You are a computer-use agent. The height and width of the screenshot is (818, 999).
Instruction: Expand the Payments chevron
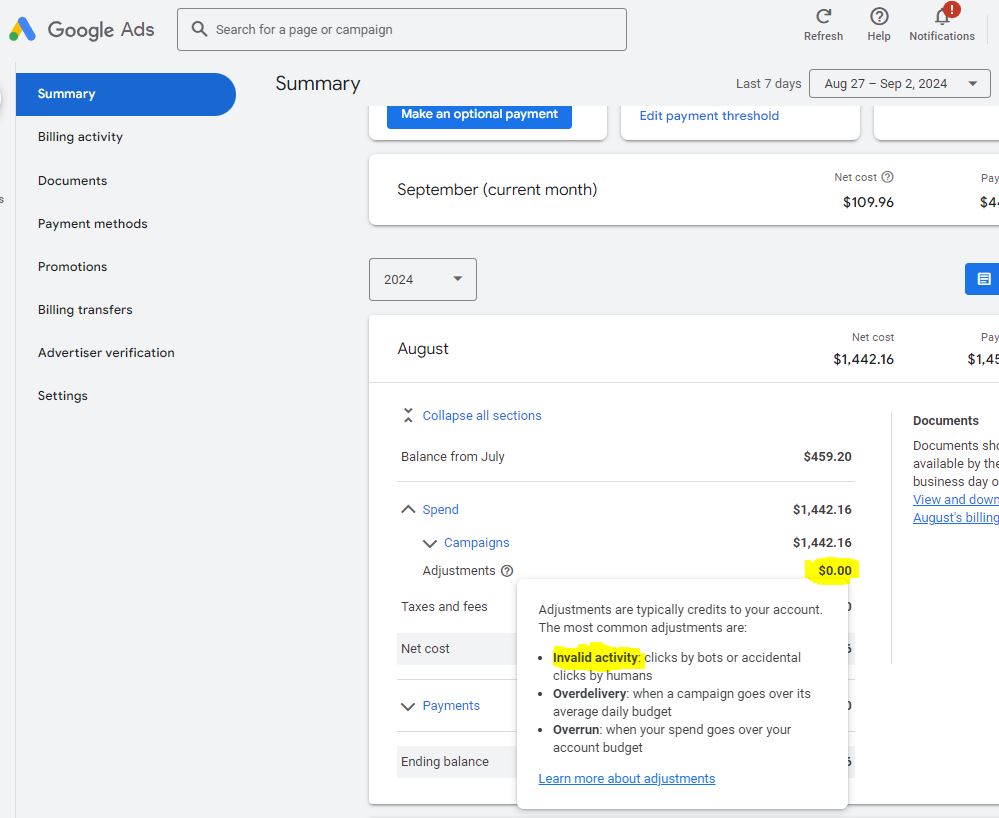[408, 707]
